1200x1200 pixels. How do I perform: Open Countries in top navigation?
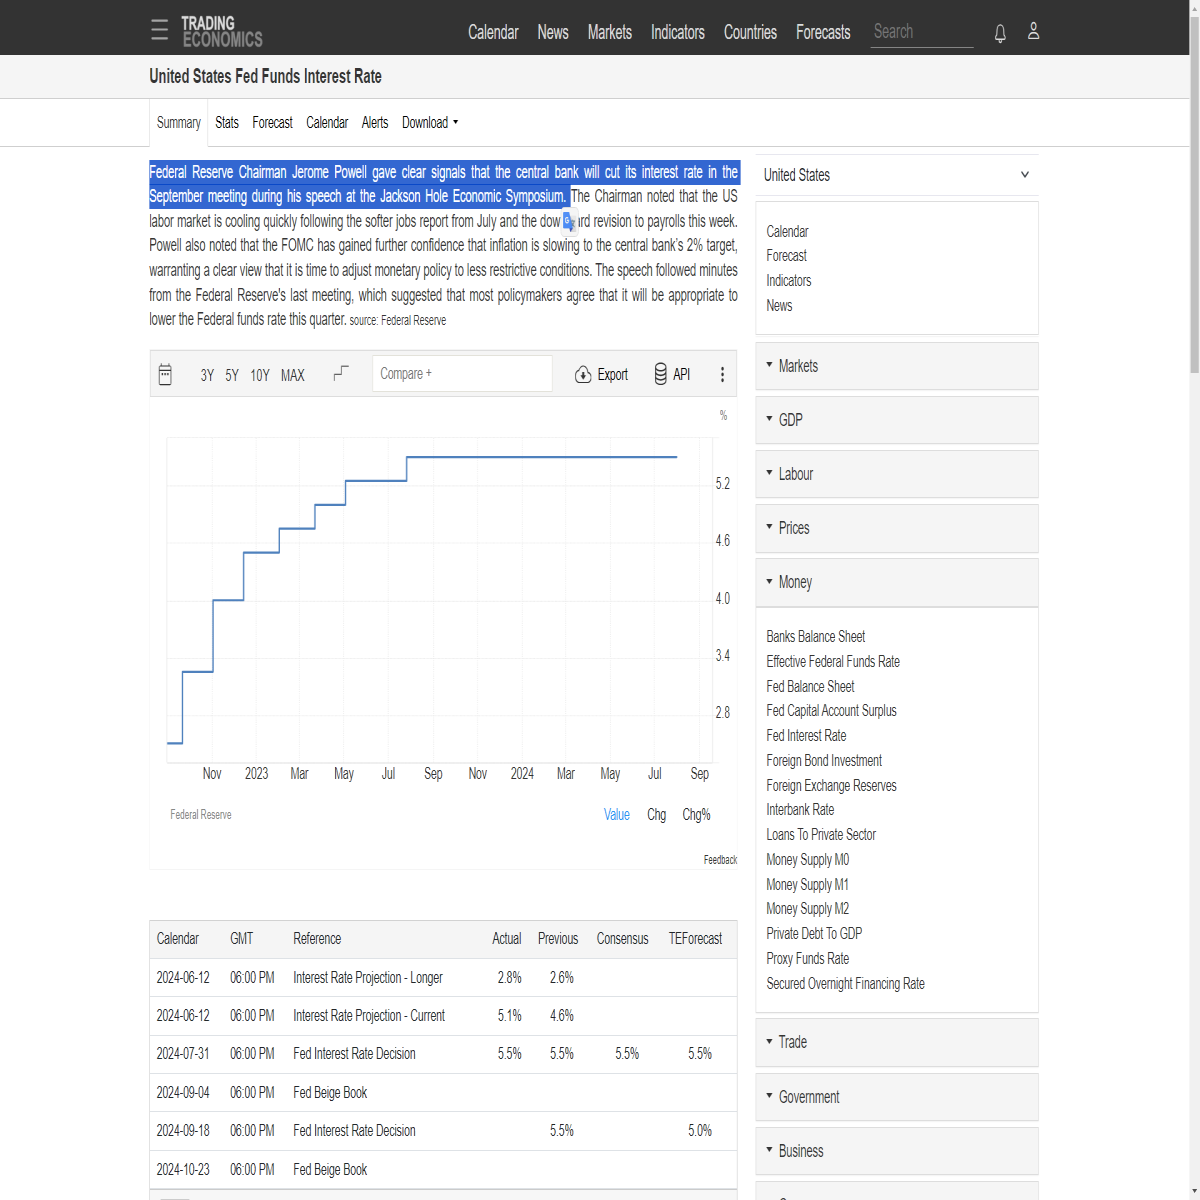click(750, 32)
